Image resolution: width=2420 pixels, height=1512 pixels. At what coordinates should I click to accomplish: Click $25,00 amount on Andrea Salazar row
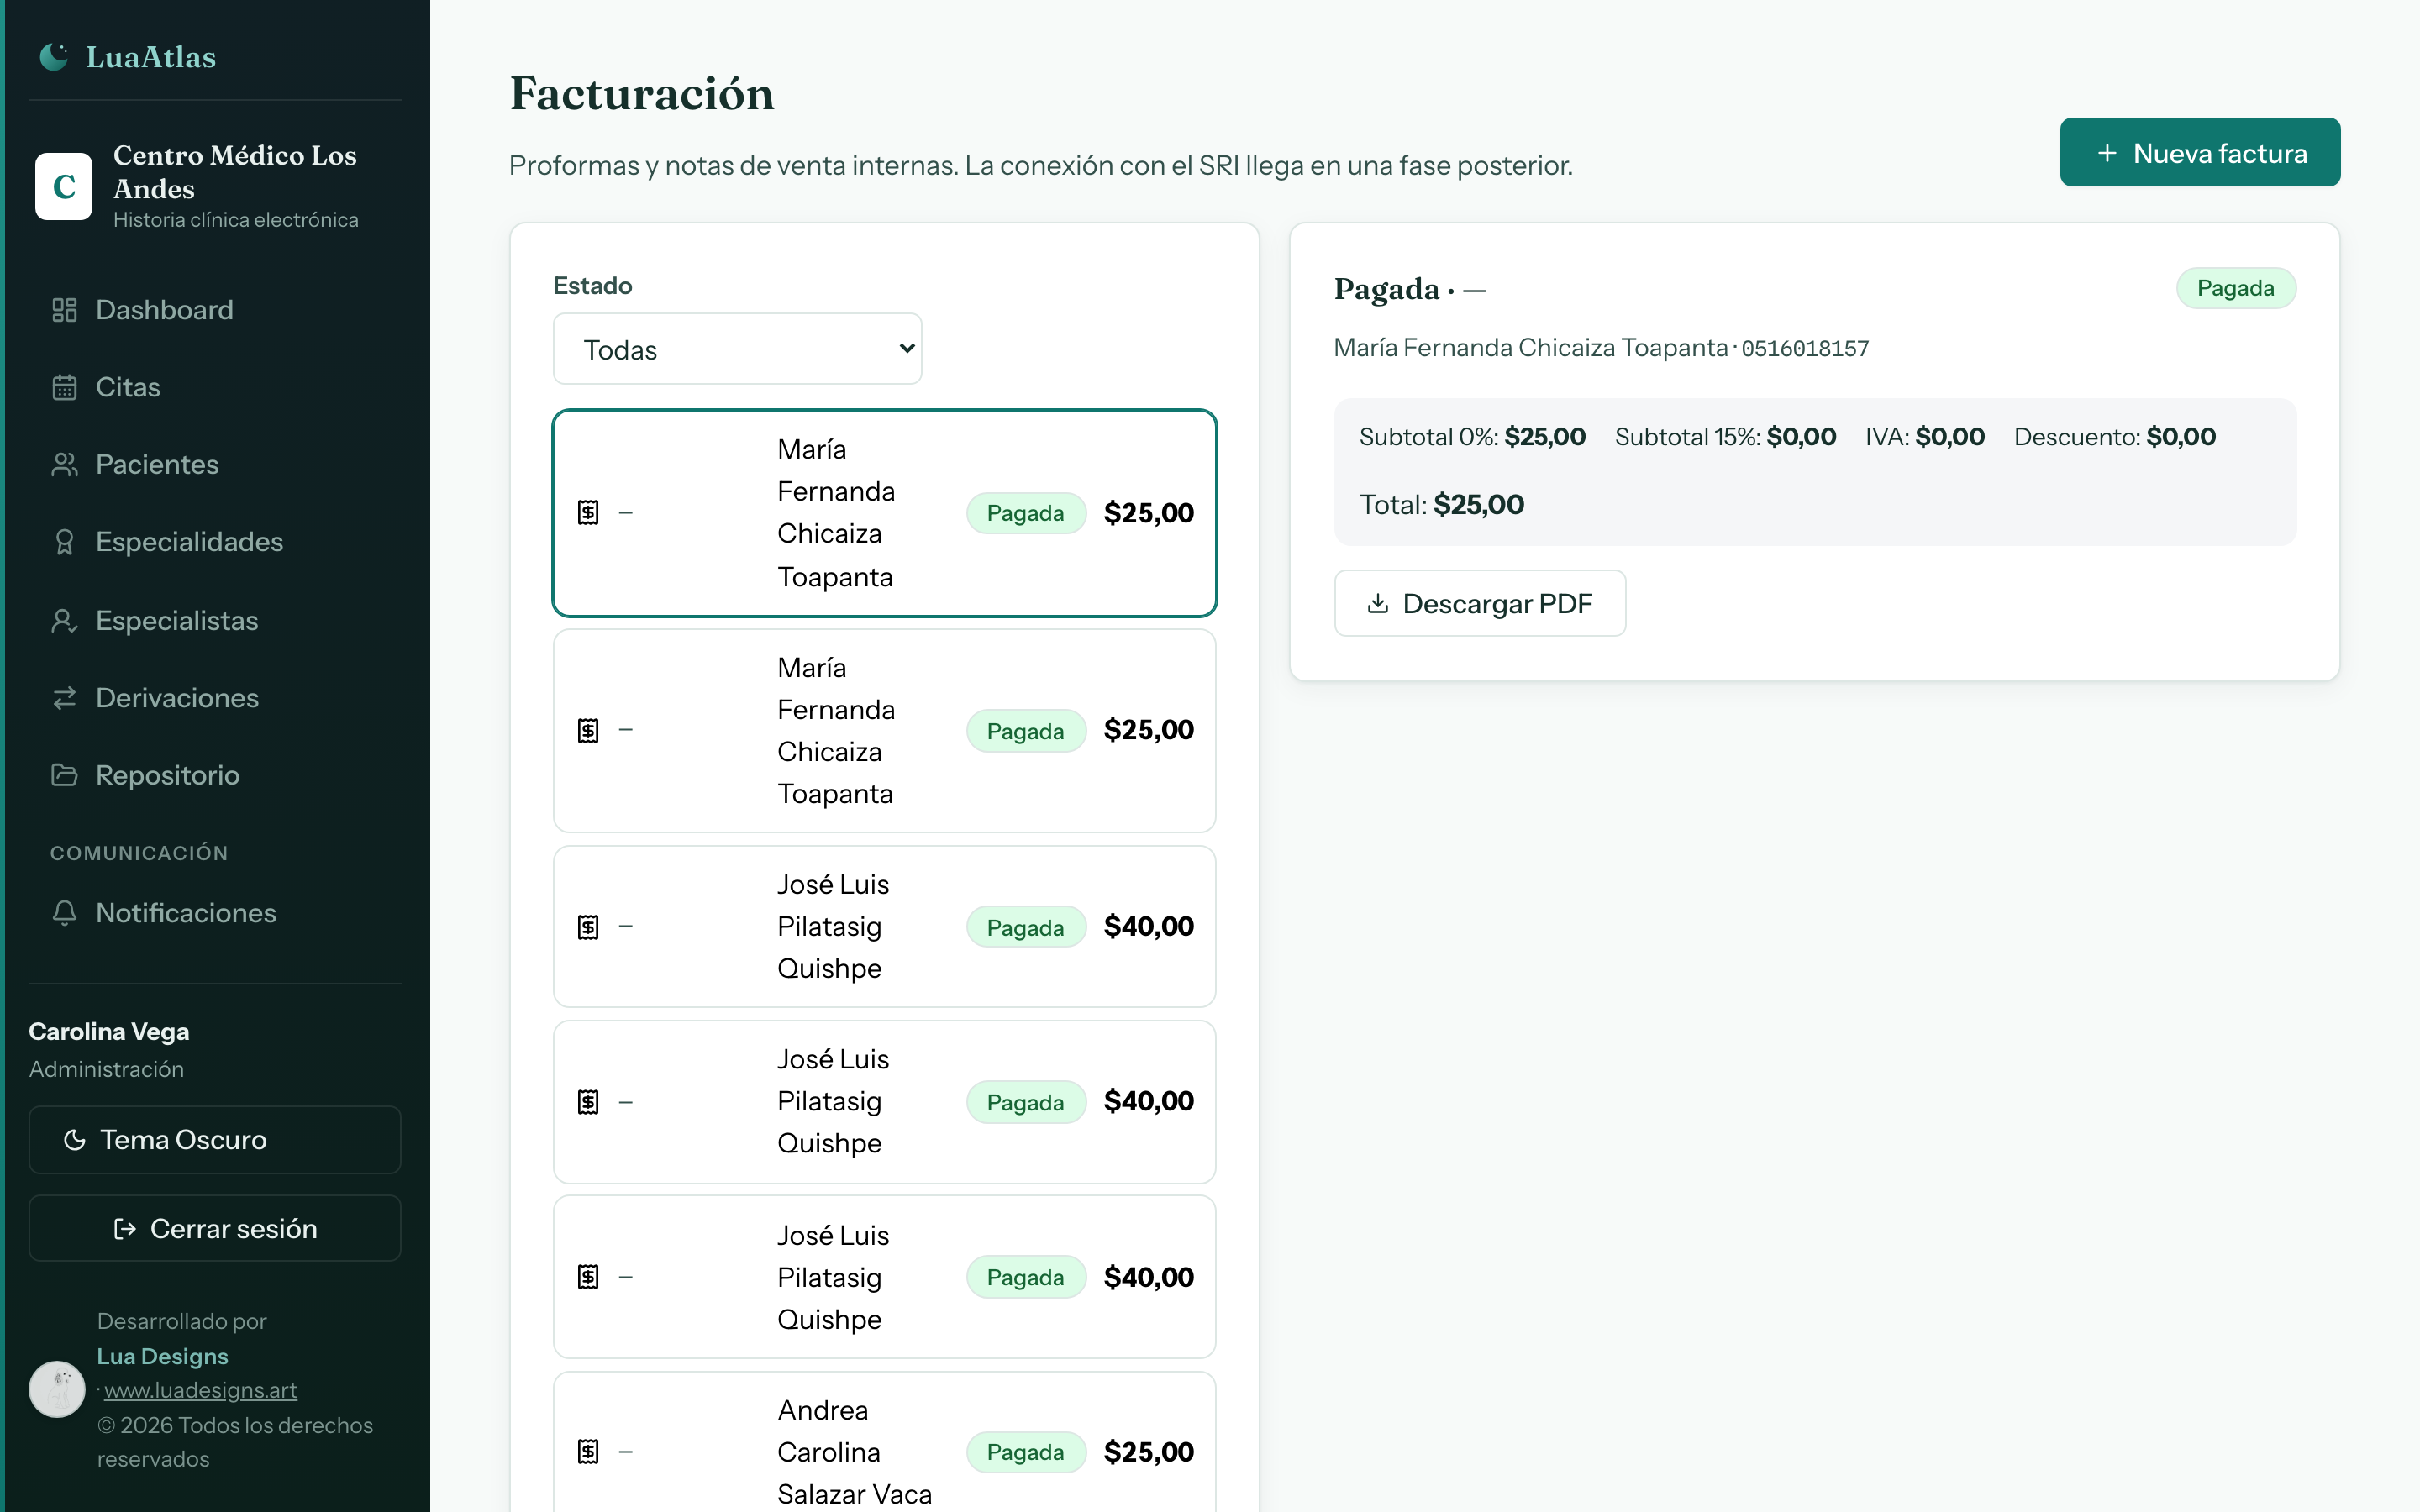1149,1452
